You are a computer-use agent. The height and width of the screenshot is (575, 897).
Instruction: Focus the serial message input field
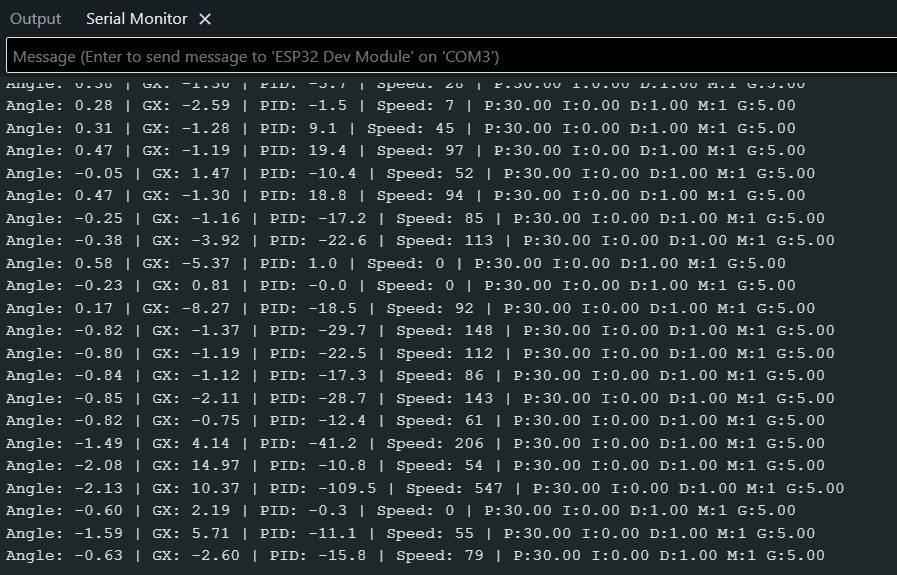click(451, 56)
